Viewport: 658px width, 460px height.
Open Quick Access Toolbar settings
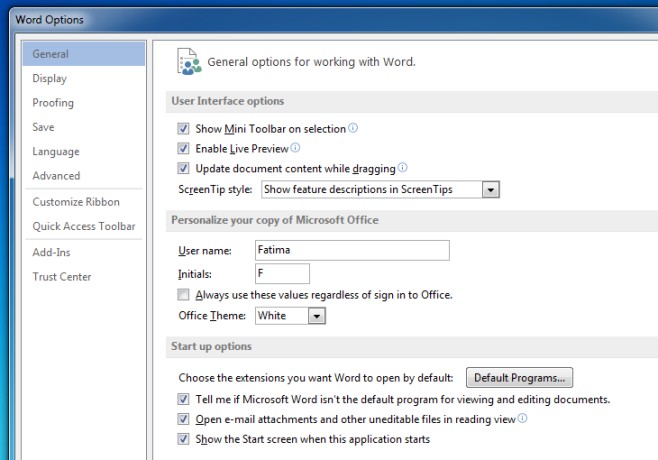84,226
